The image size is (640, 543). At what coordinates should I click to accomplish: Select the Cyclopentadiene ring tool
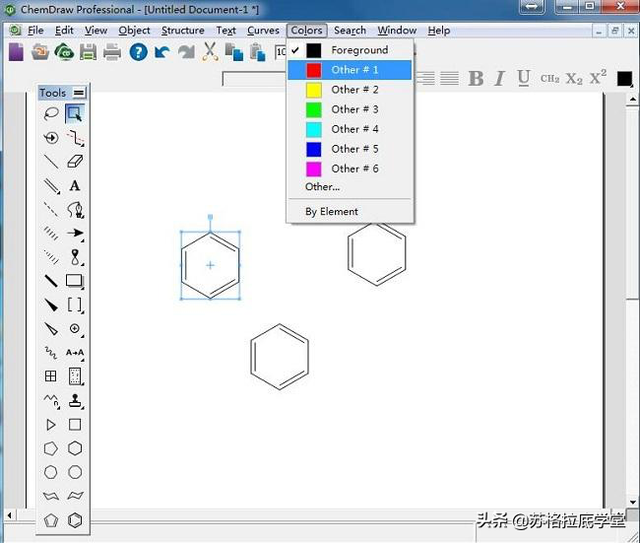point(51,520)
